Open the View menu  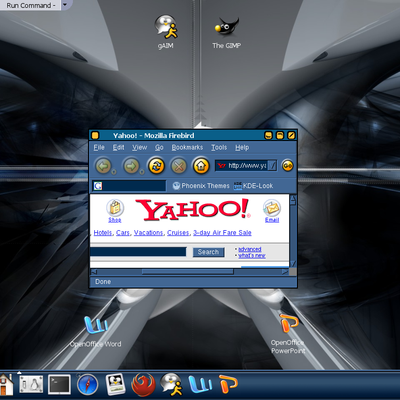139,147
